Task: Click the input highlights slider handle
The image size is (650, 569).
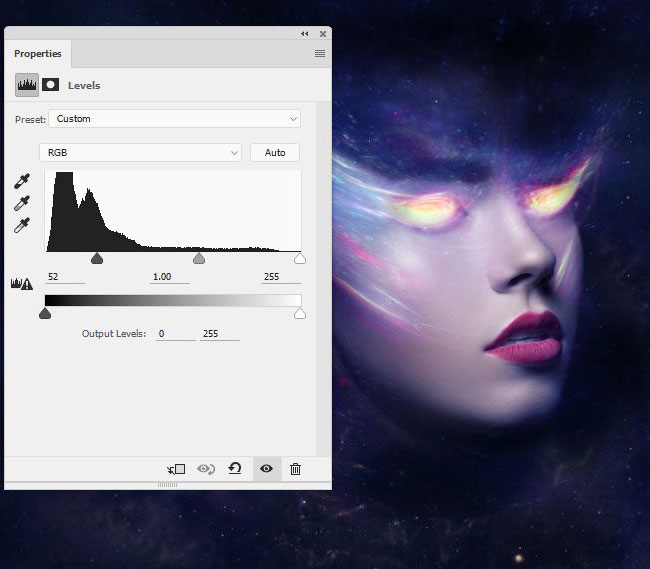Action: 300,259
